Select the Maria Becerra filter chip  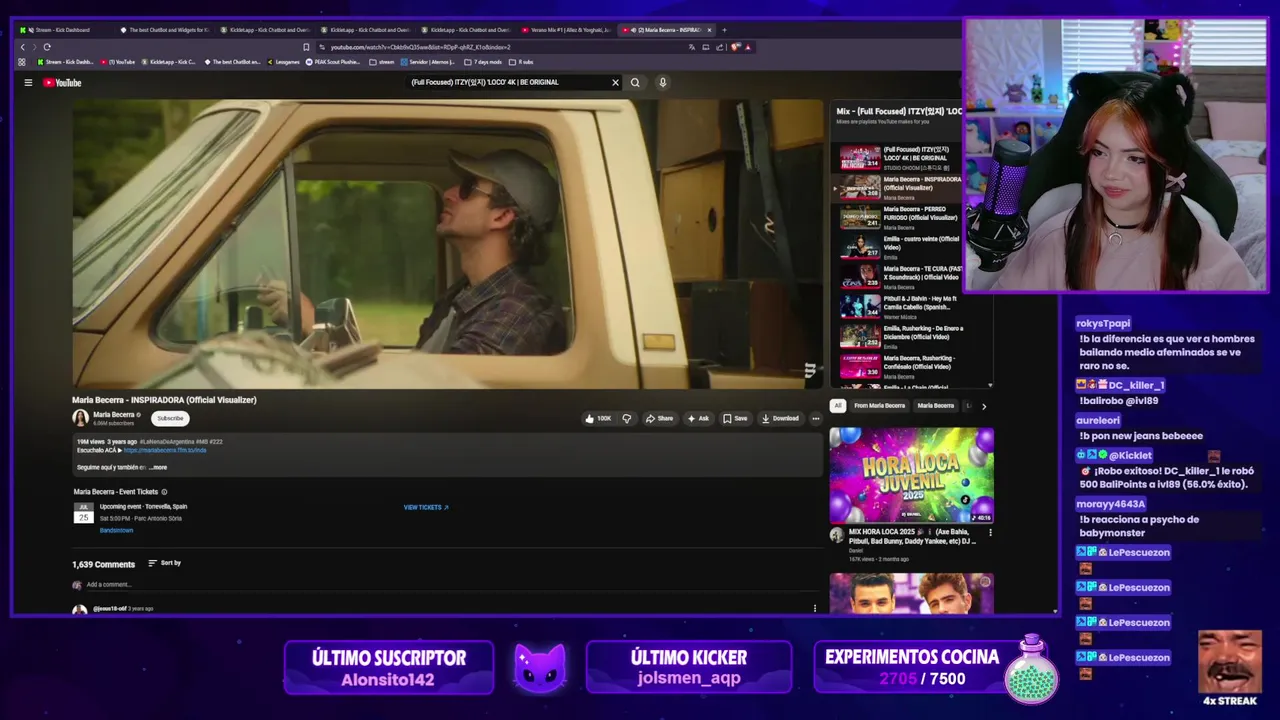click(936, 406)
